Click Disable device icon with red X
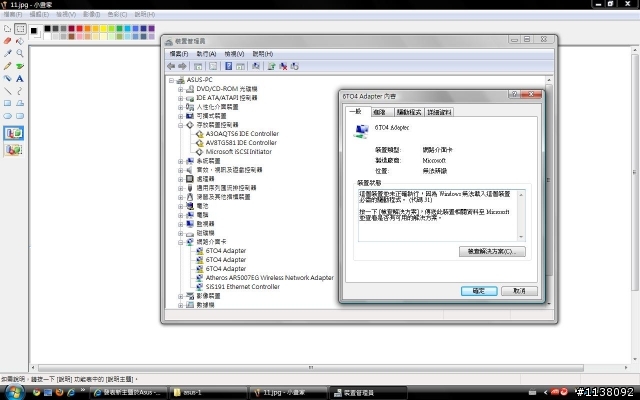640x400 pixels. click(x=283, y=66)
